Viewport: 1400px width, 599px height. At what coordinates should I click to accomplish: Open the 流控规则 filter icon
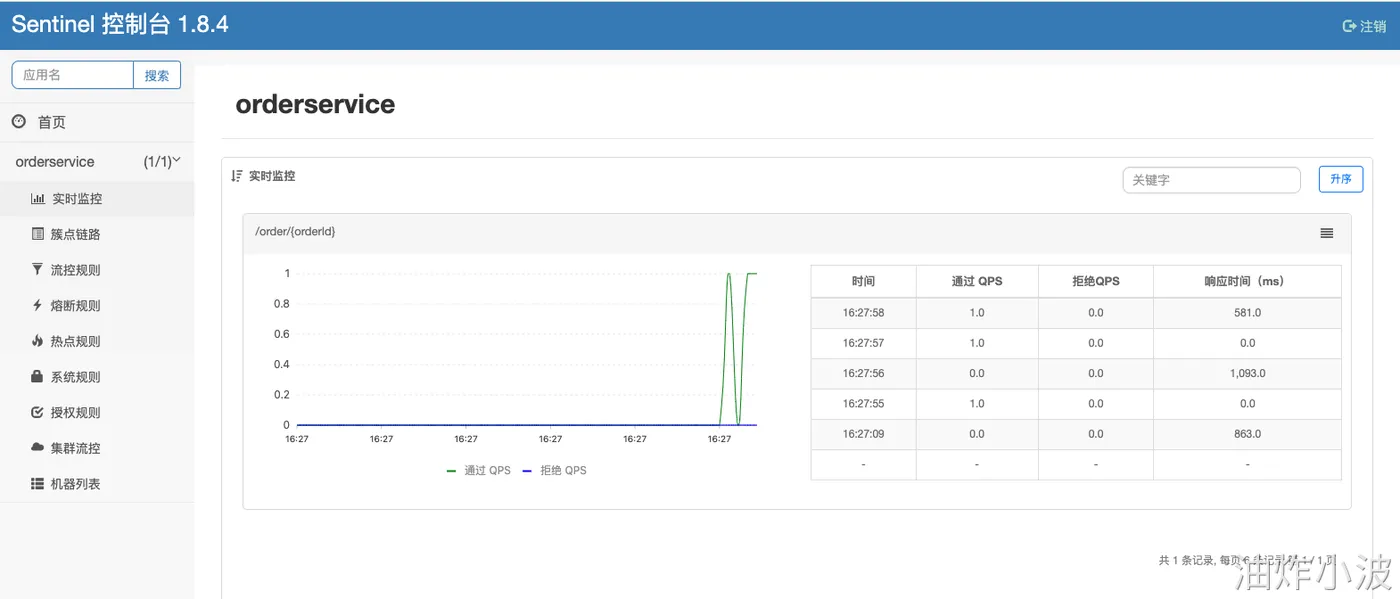pyautogui.click(x=38, y=270)
